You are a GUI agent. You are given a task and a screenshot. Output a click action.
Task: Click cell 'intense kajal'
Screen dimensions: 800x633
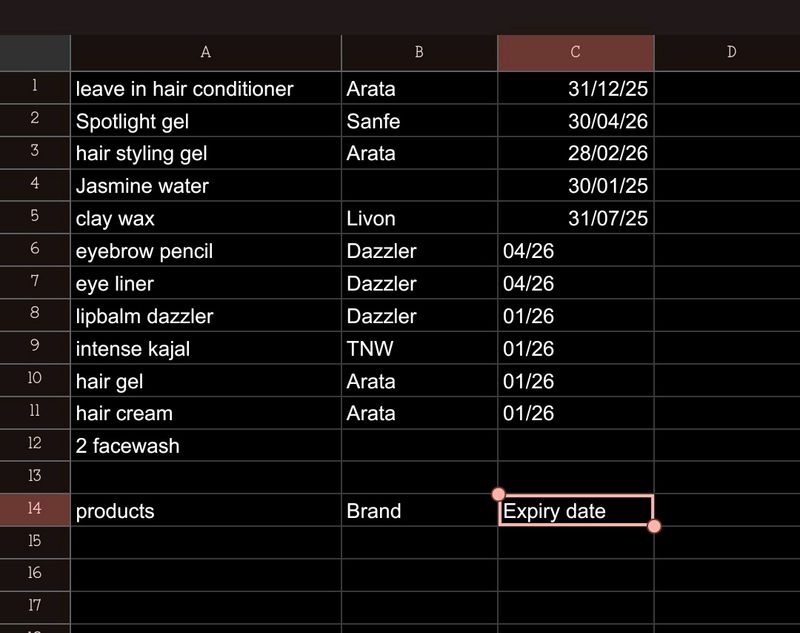tap(206, 349)
